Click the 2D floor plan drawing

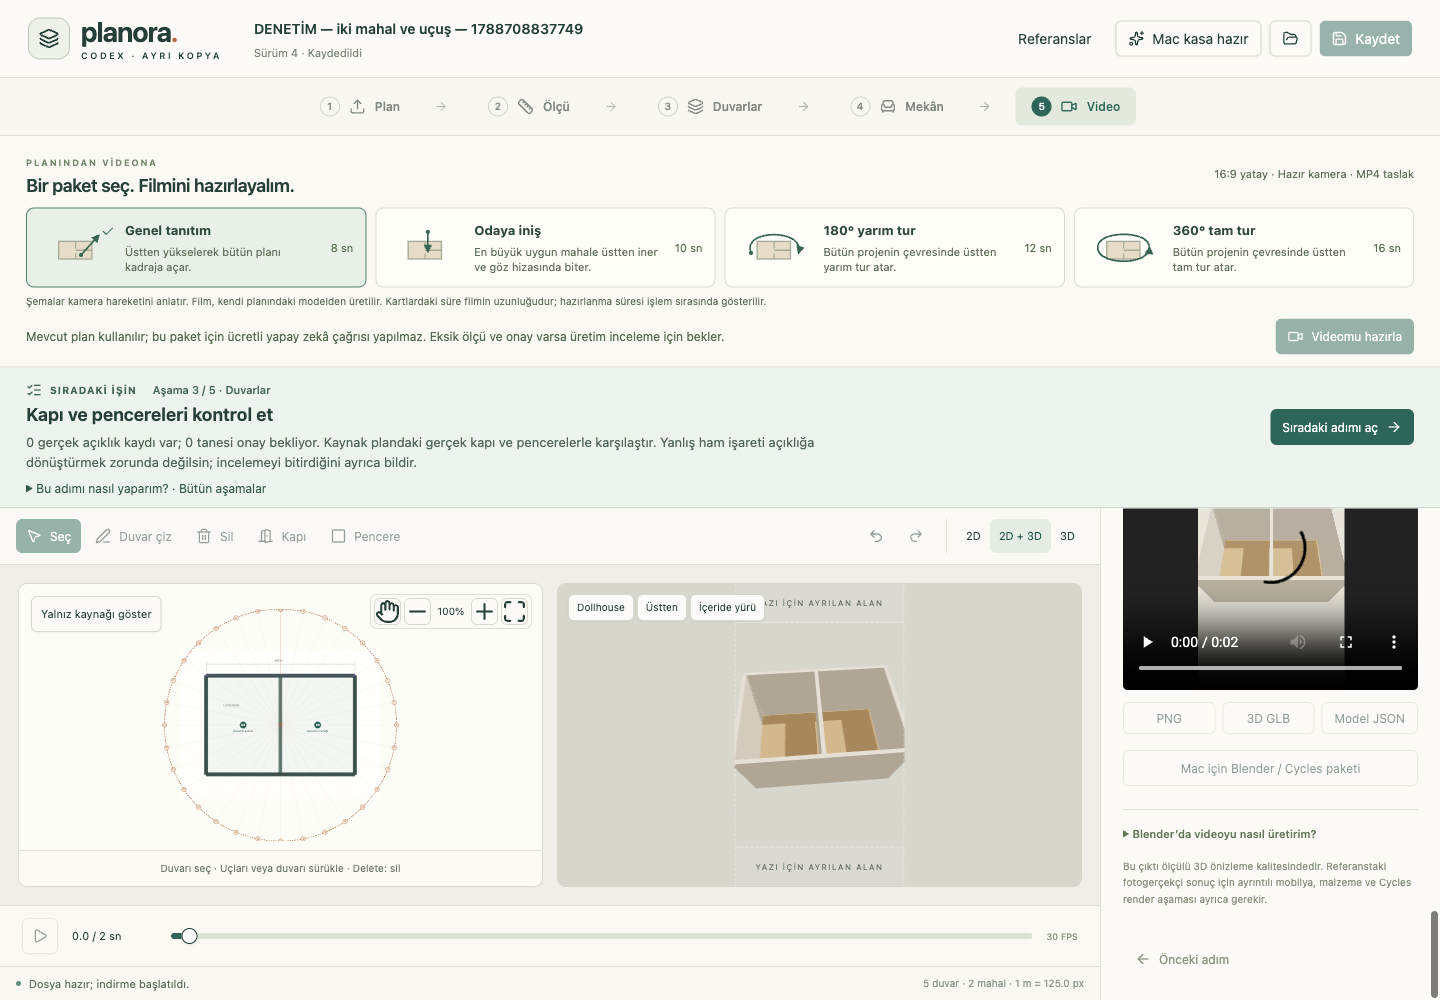[281, 725]
